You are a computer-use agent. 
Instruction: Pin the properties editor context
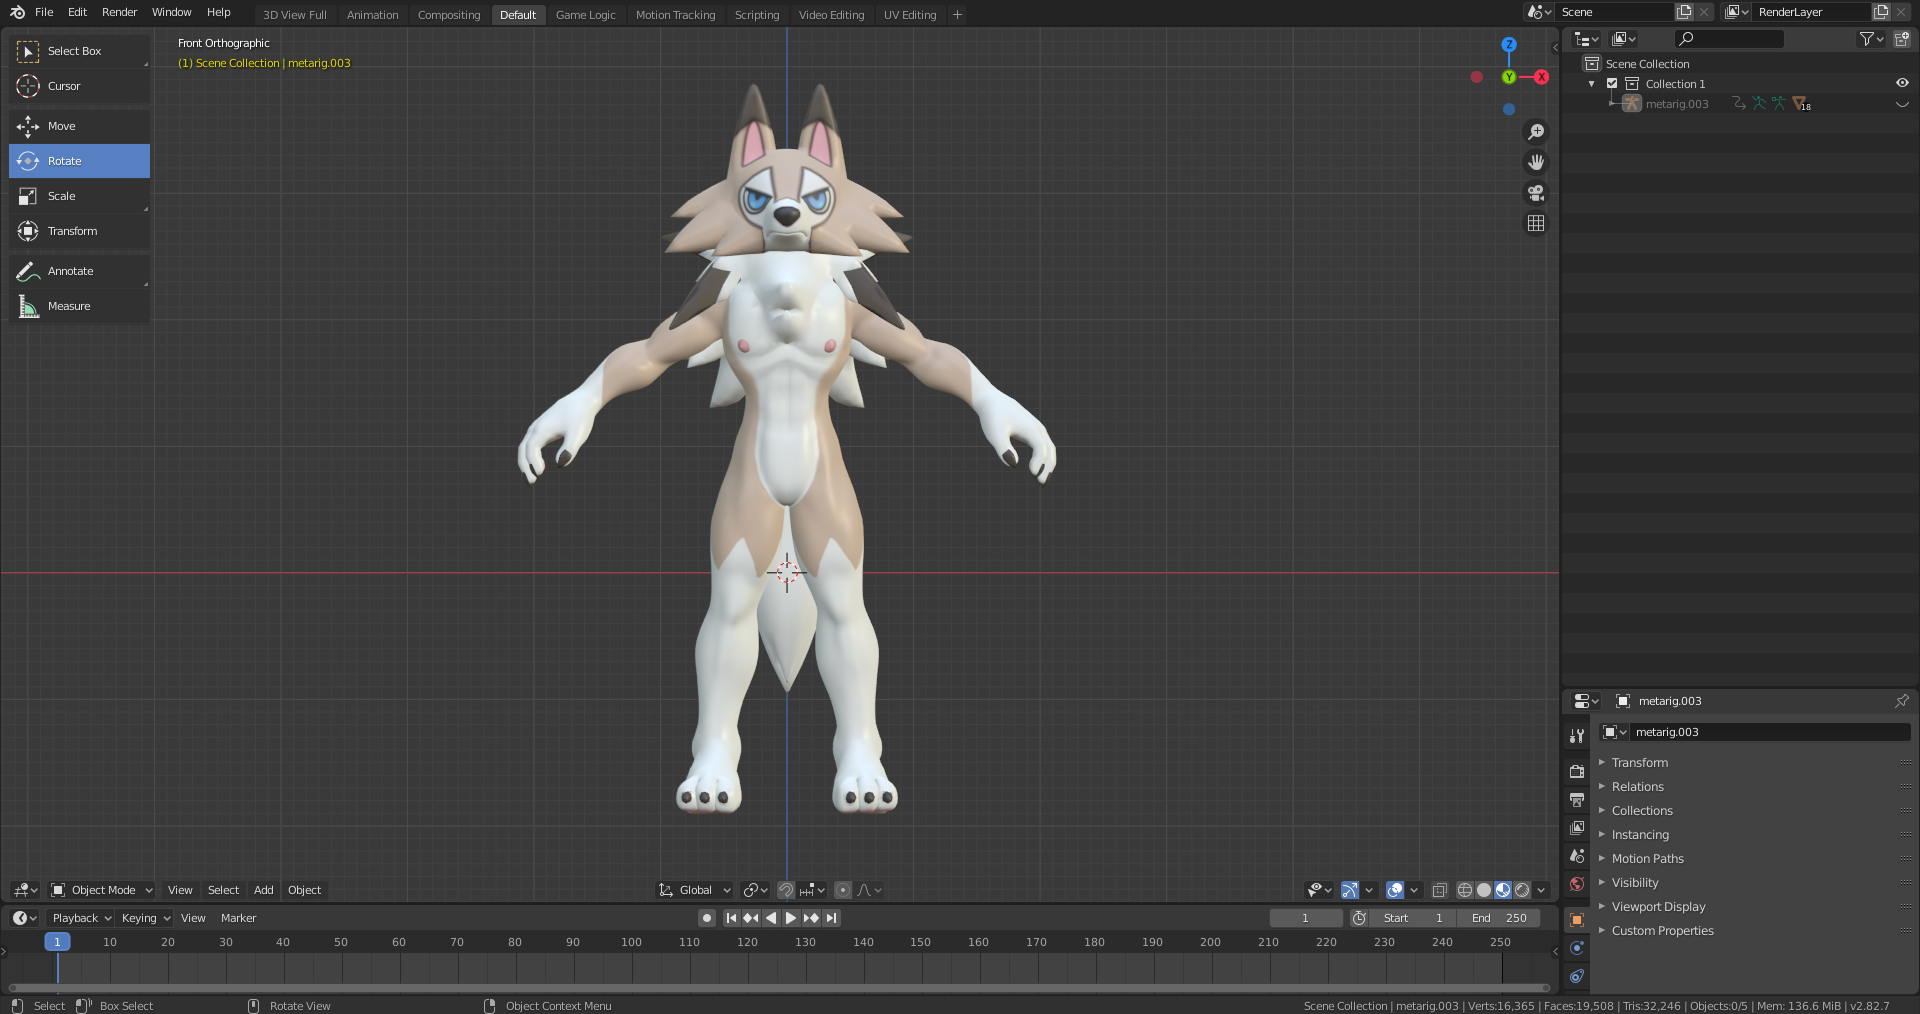tap(1902, 701)
